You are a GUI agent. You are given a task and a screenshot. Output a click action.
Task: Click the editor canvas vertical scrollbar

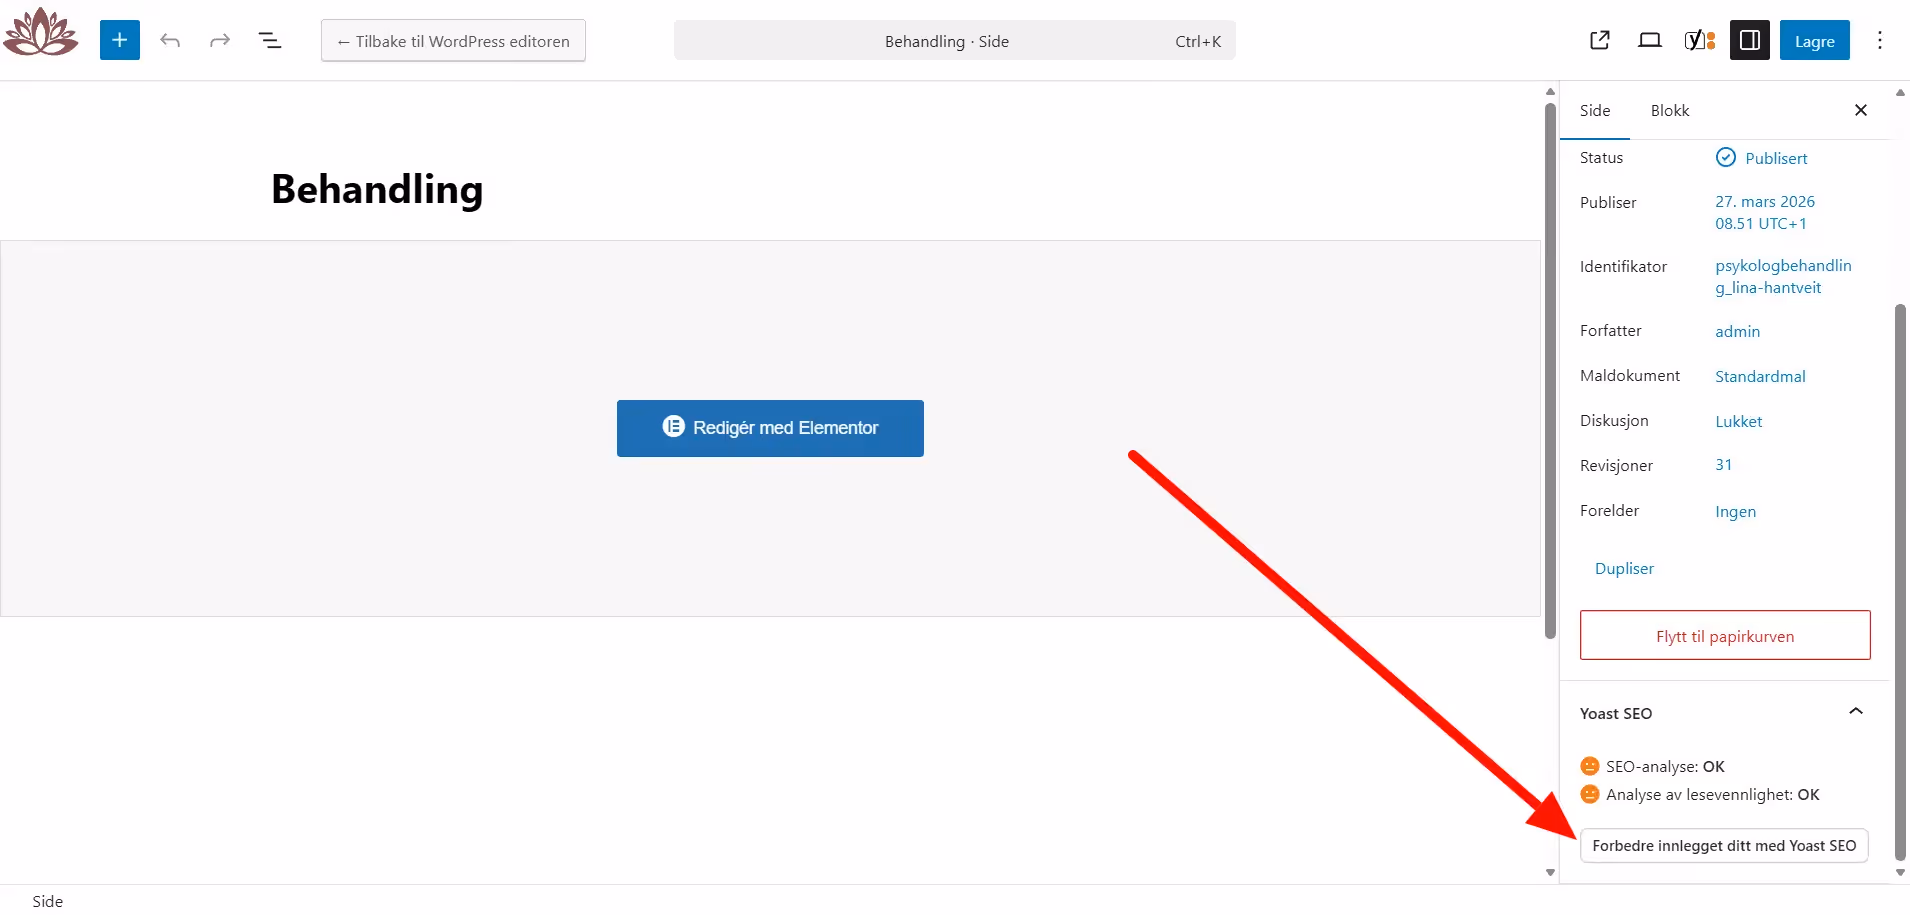point(1550,370)
